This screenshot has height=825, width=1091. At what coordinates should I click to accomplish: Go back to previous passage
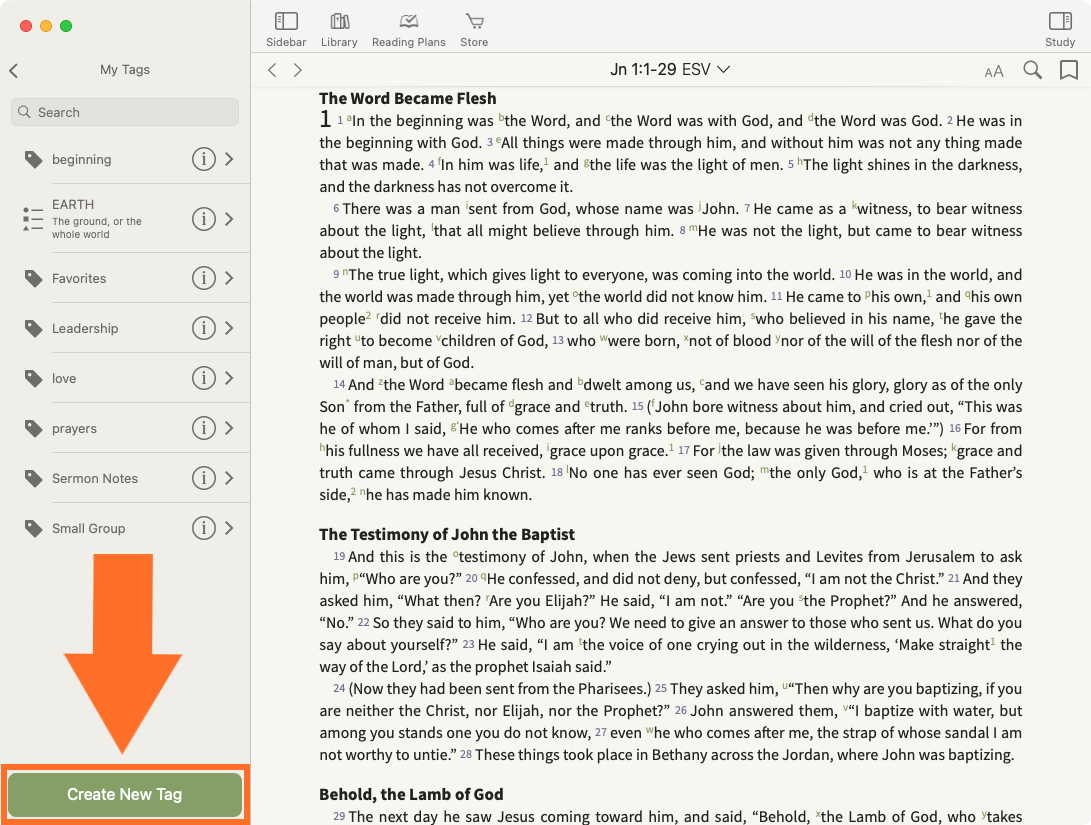click(273, 70)
